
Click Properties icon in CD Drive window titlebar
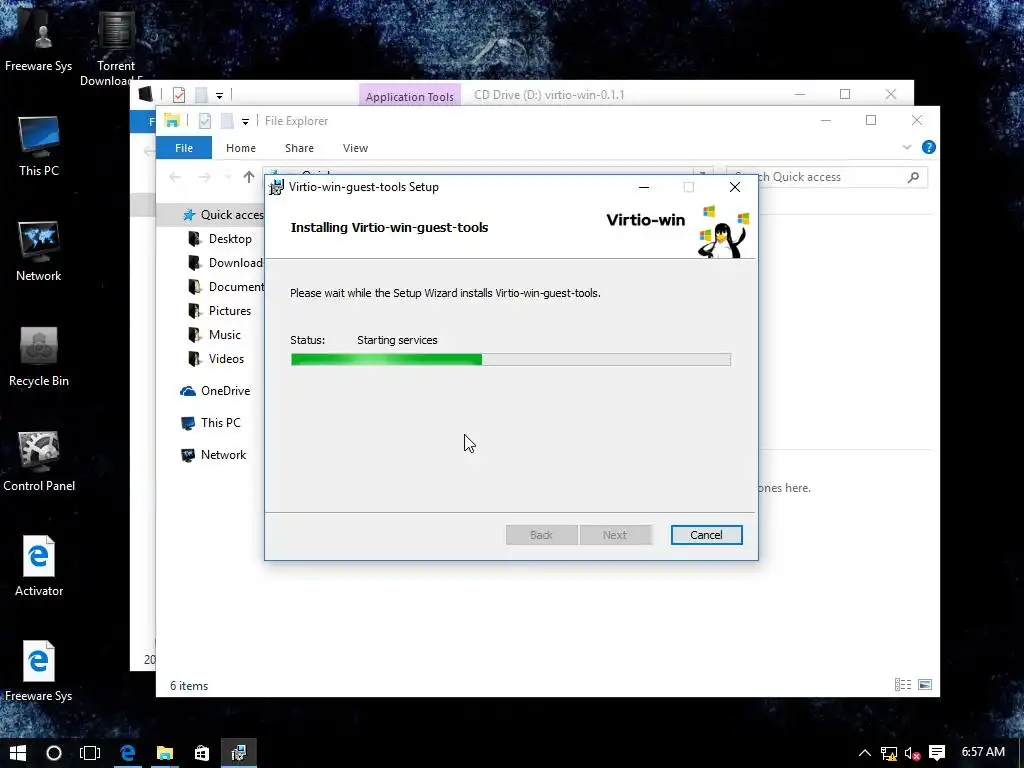point(179,95)
